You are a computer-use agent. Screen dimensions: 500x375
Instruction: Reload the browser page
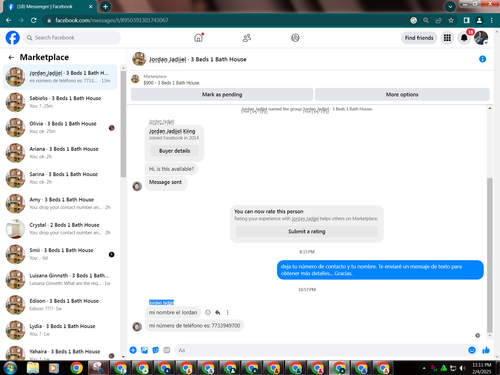click(x=34, y=20)
